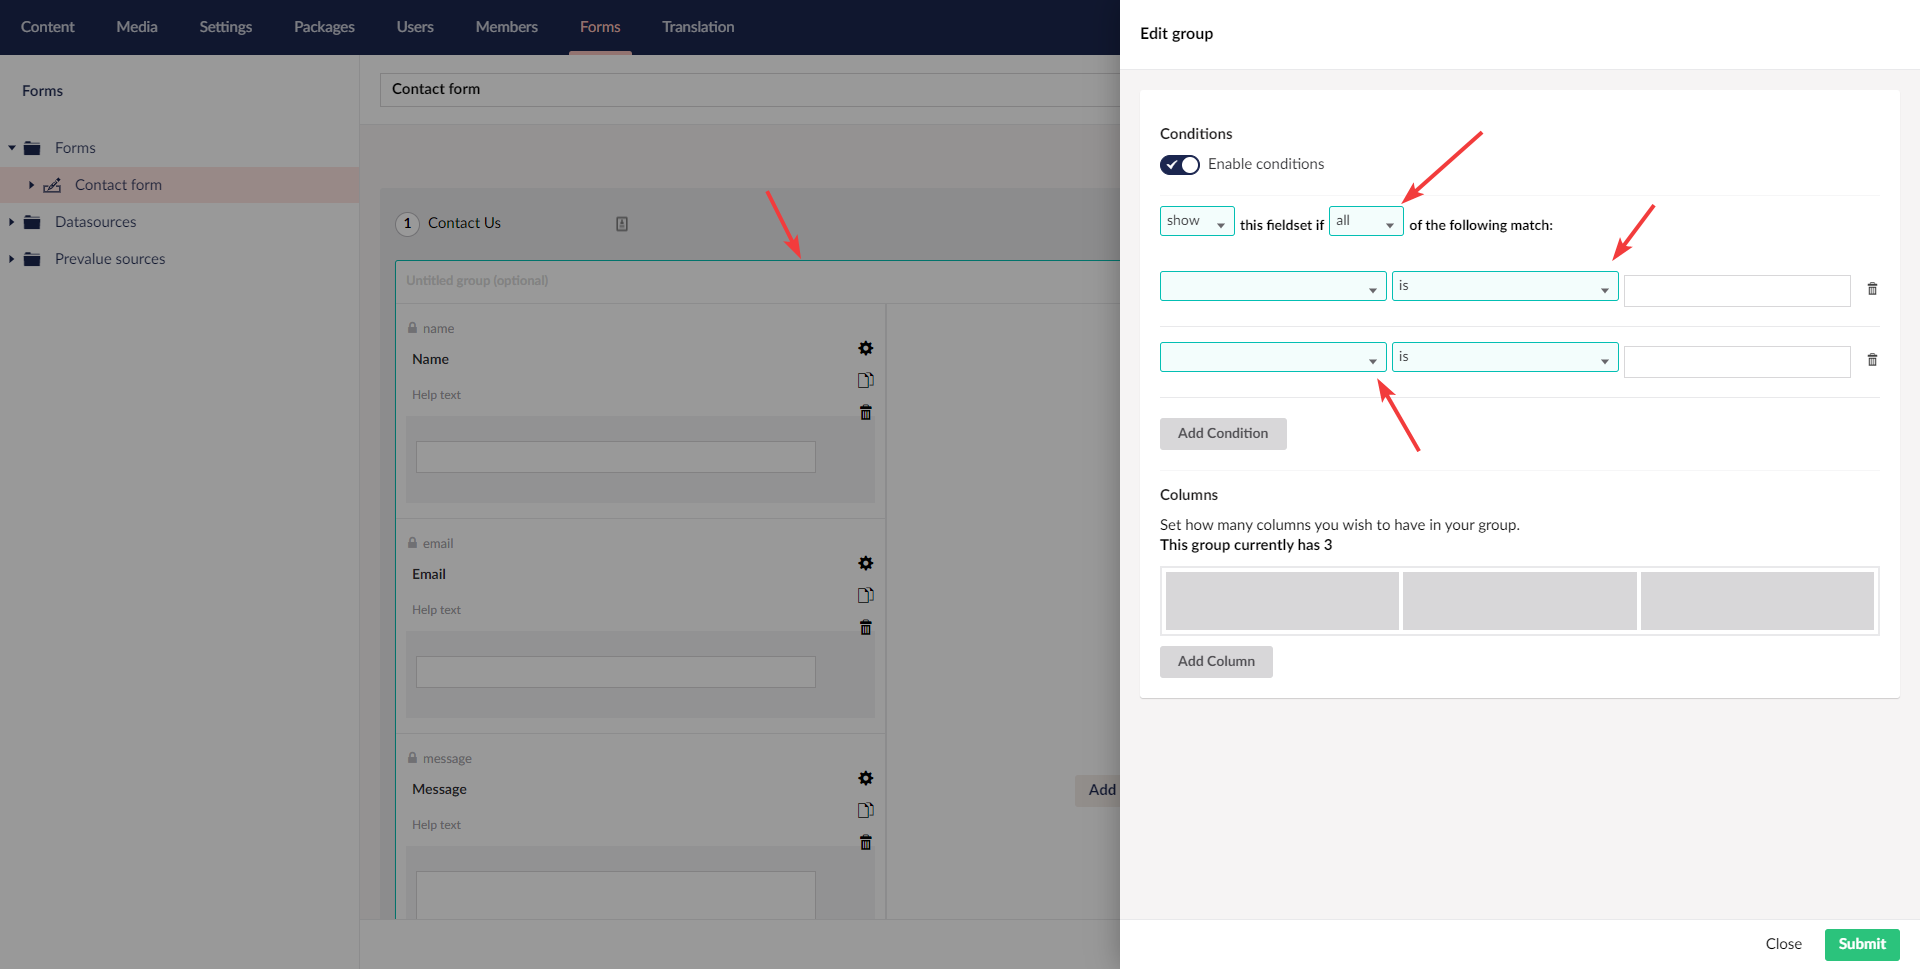1920x969 pixels.
Task: Disable the Enable conditions toggle
Action: 1180,164
